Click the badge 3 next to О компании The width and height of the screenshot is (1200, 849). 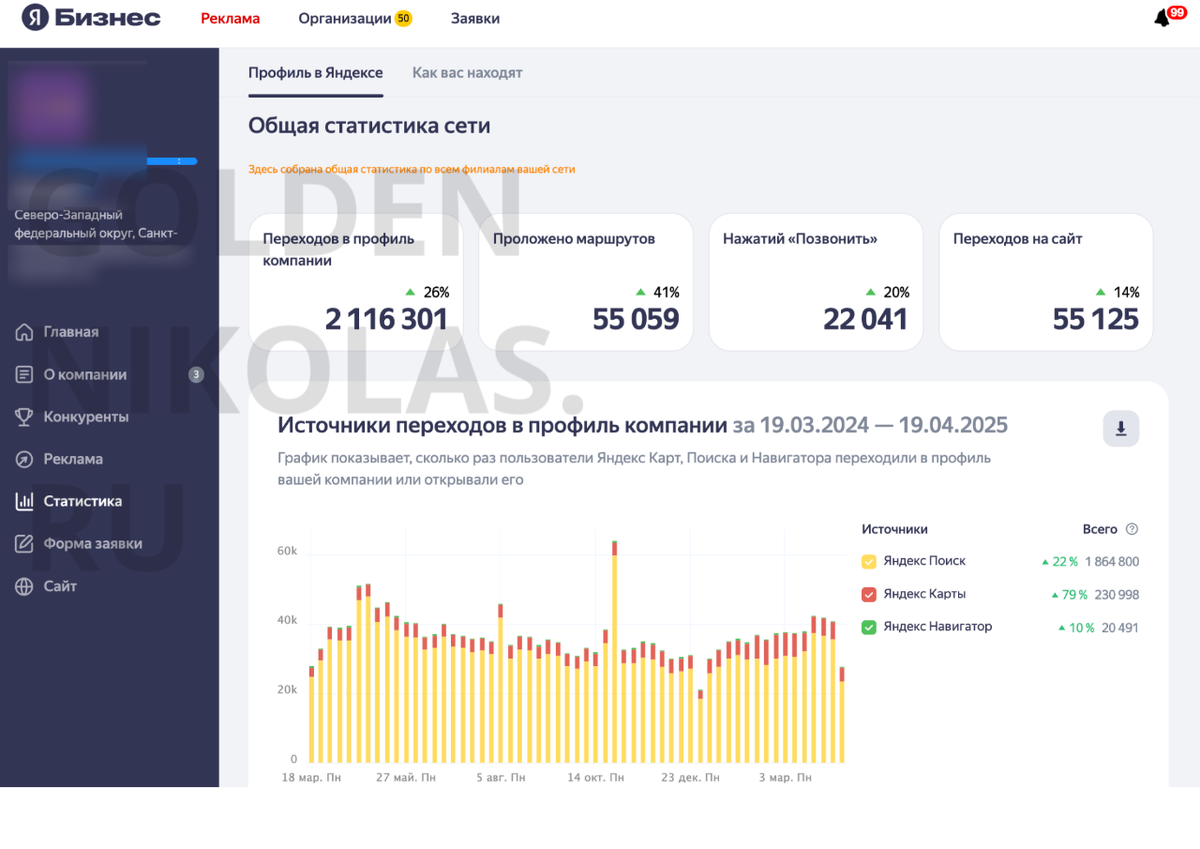click(196, 375)
